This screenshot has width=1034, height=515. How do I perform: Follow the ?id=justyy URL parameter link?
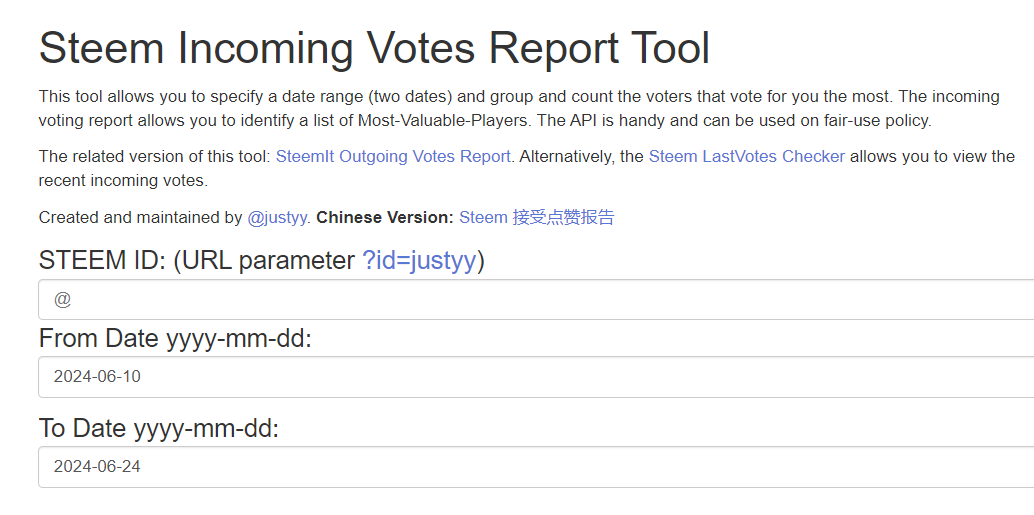pyautogui.click(x=419, y=260)
